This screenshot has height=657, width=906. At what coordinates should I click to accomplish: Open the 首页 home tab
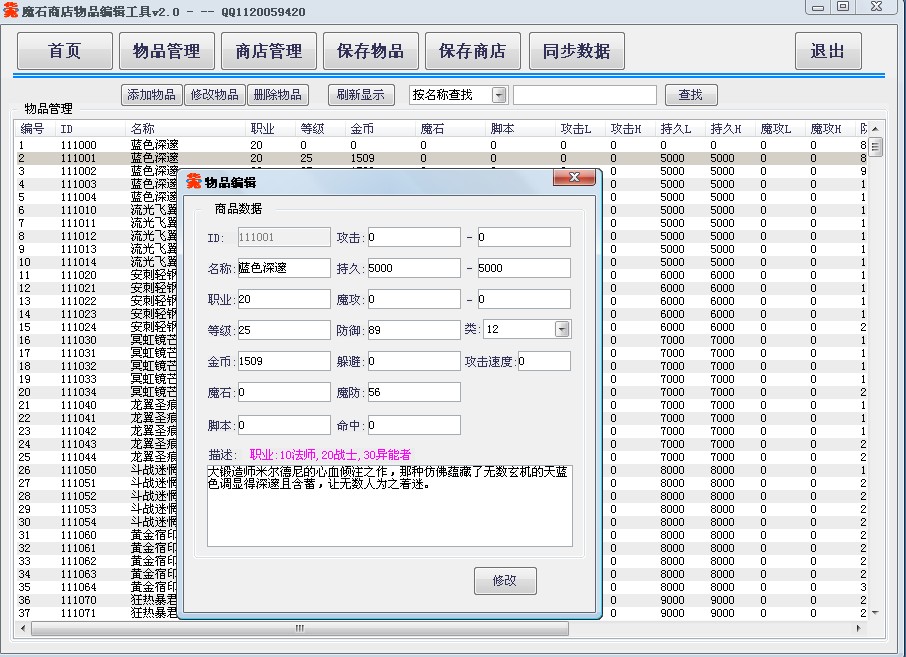(65, 52)
